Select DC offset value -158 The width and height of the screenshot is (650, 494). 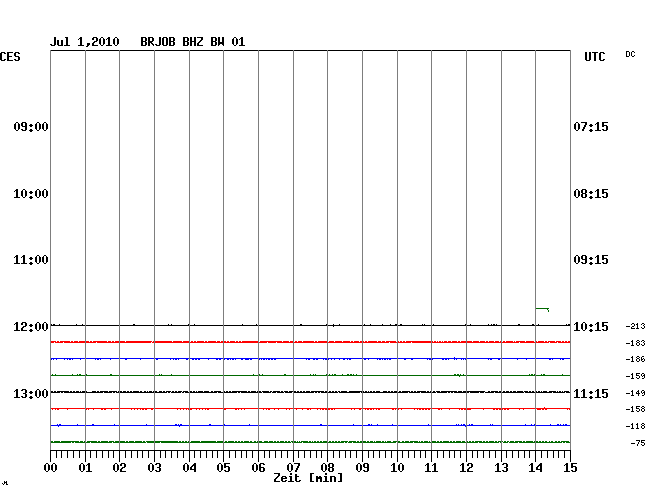coord(635,409)
